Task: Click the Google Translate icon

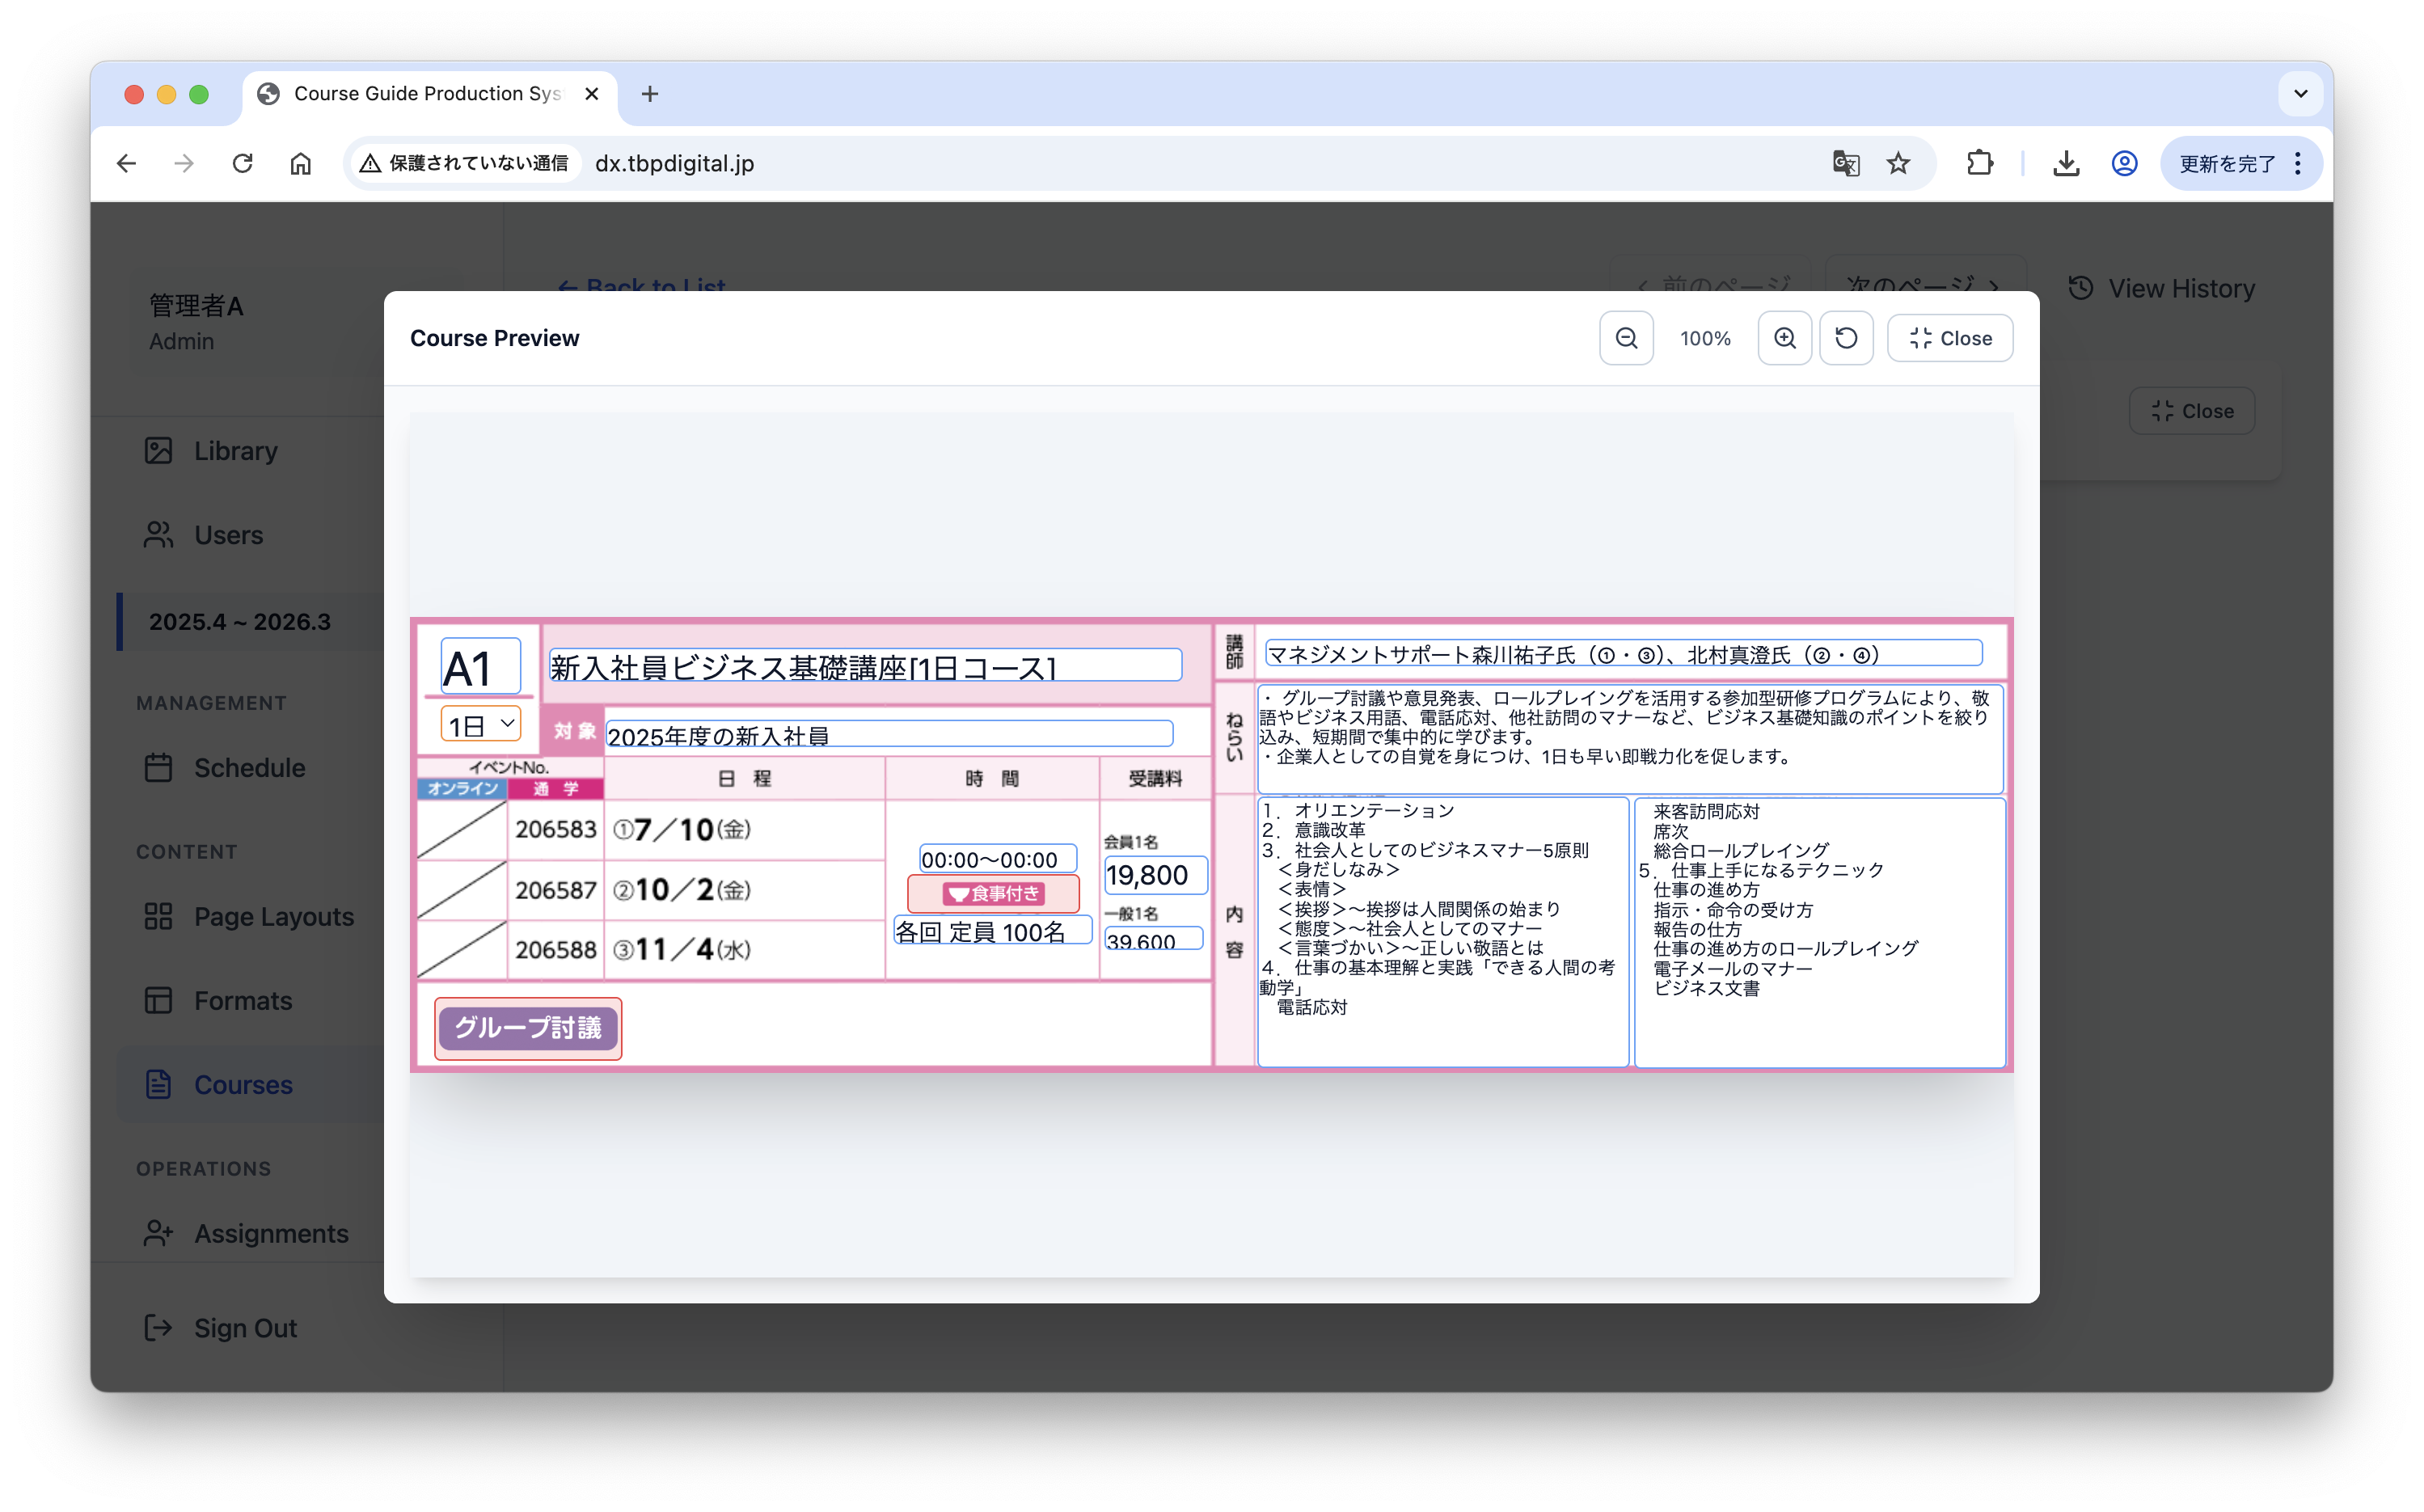Action: [x=1845, y=163]
